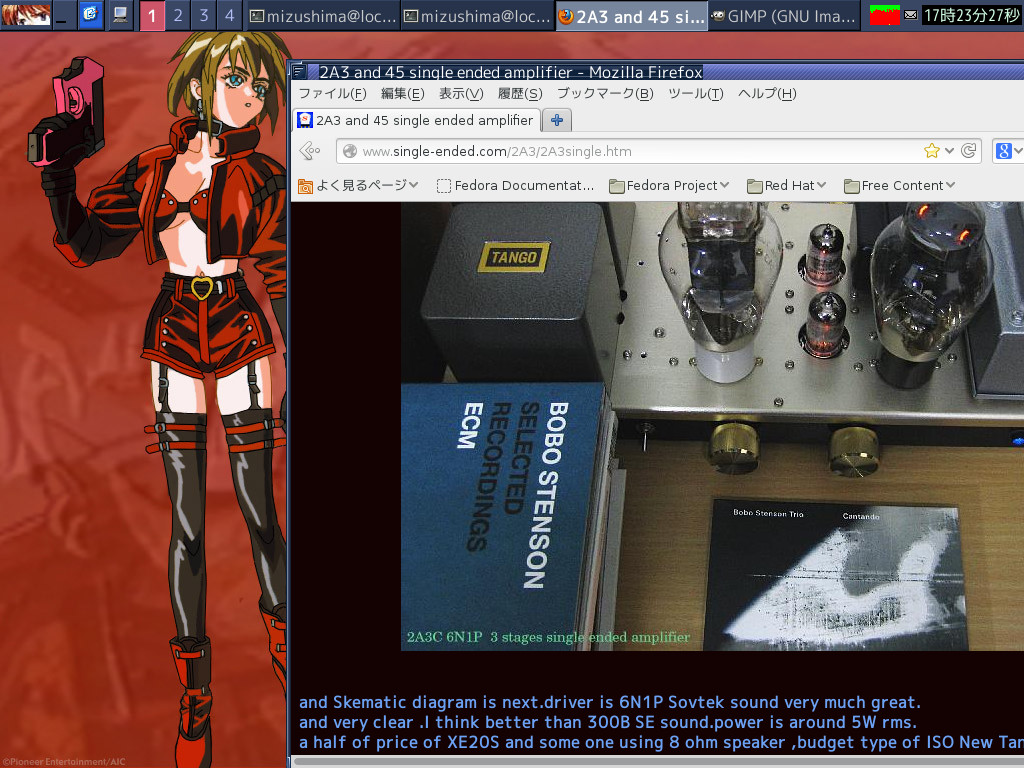1024x768 pixels.
Task: Switch to workspace 2 in the pager
Action: point(178,15)
